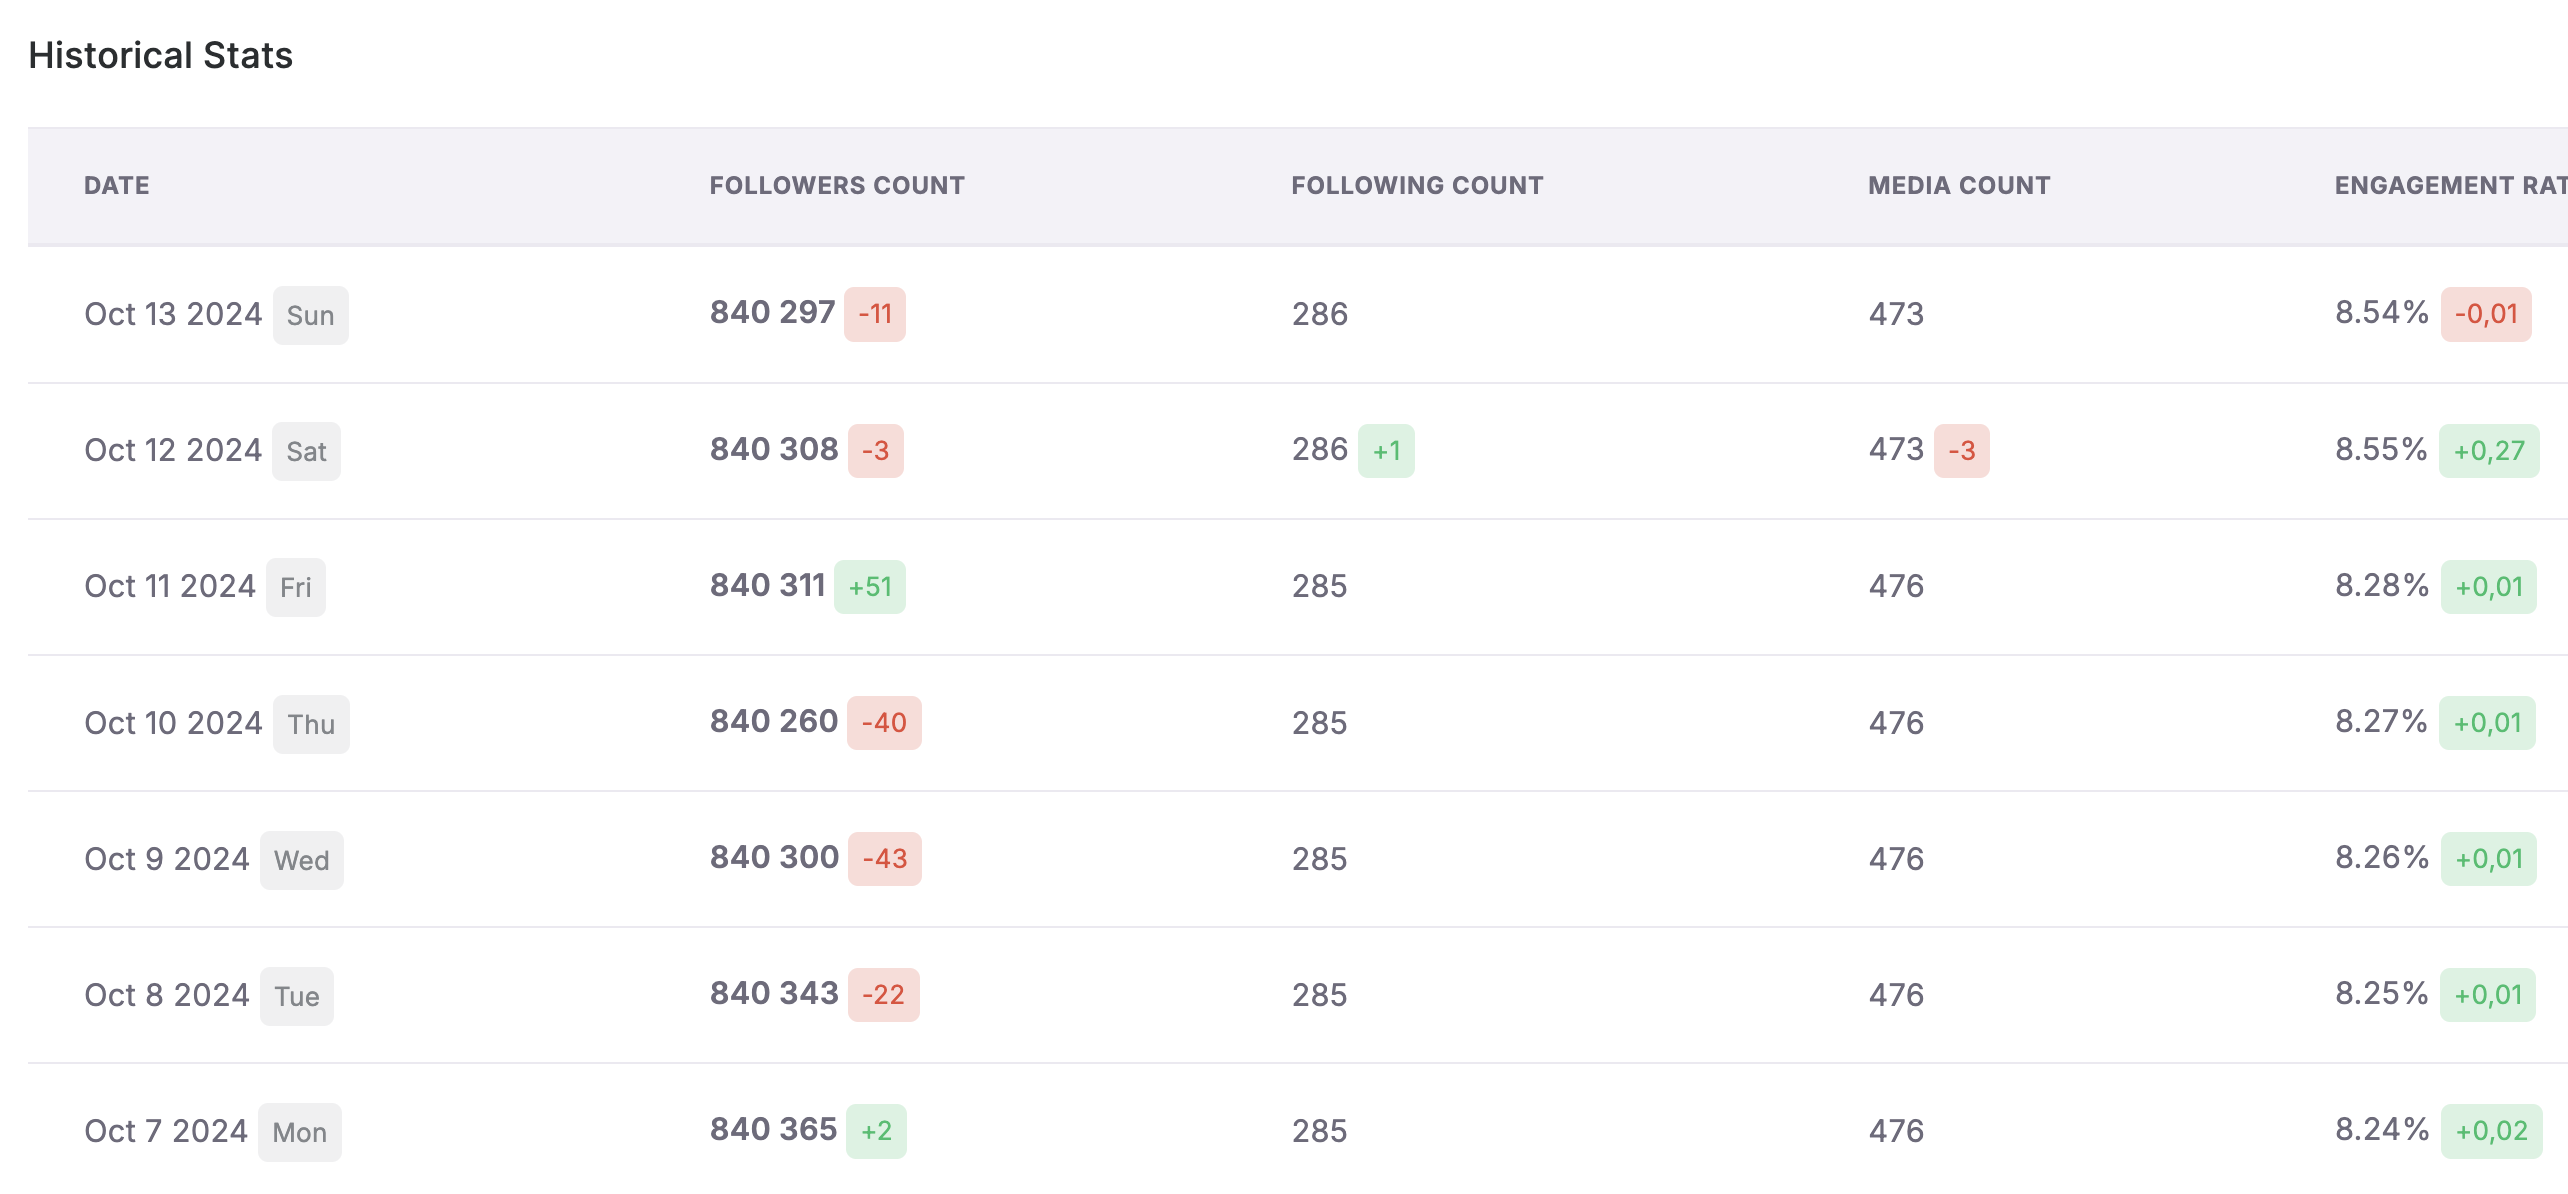2568x1194 pixels.
Task: Click the ENGAGEMENT RATE column header
Action: click(x=2449, y=185)
